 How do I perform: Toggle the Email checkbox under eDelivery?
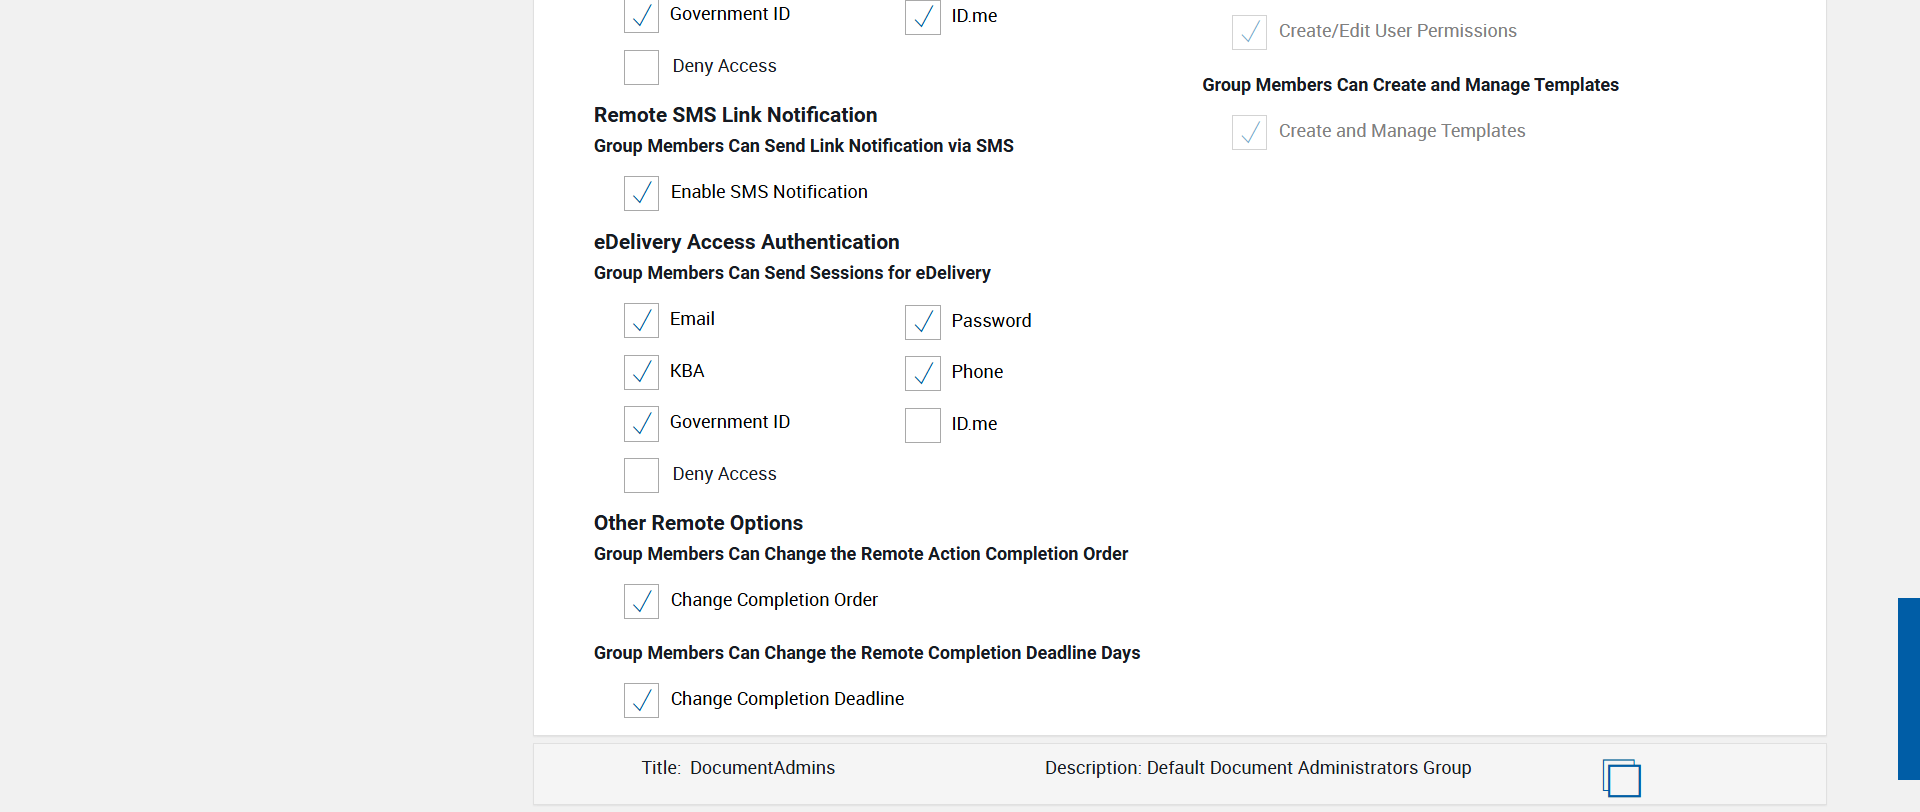tap(641, 320)
